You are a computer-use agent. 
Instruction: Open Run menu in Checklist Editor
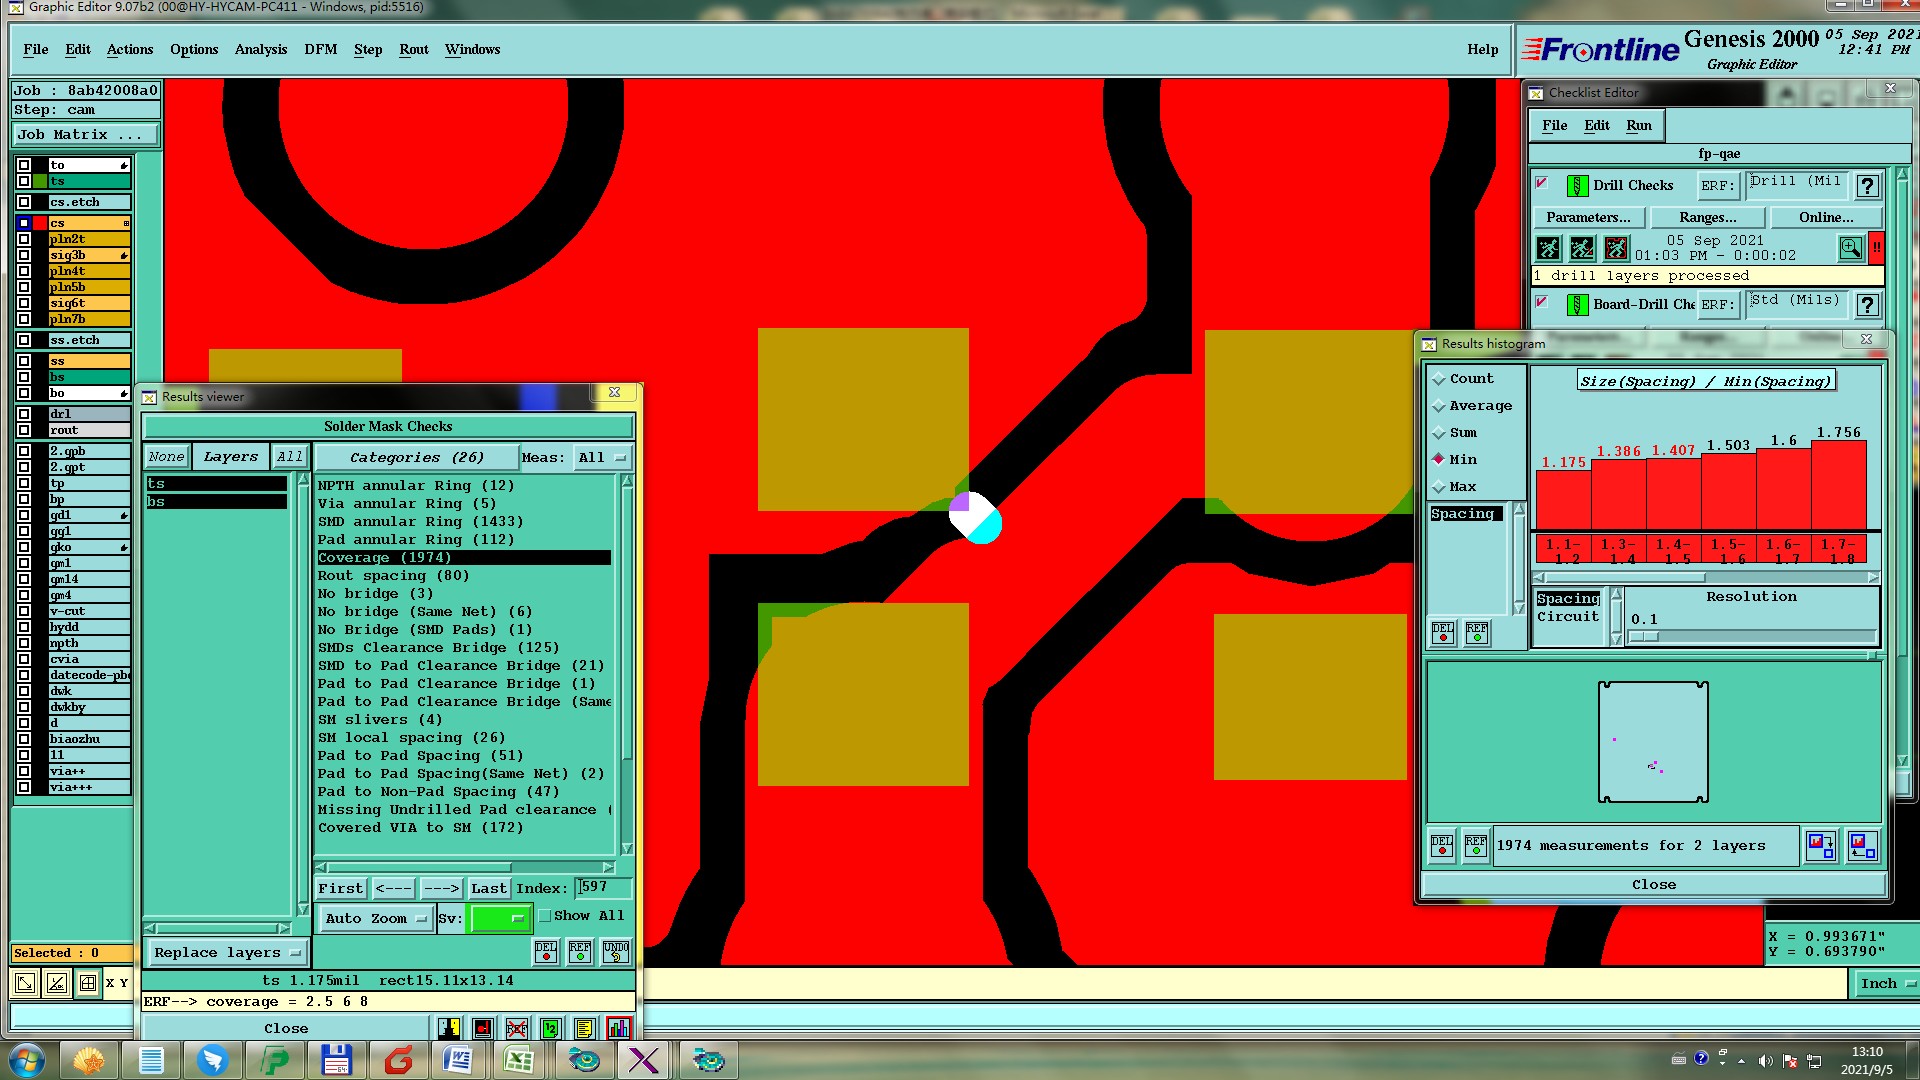click(x=1639, y=125)
